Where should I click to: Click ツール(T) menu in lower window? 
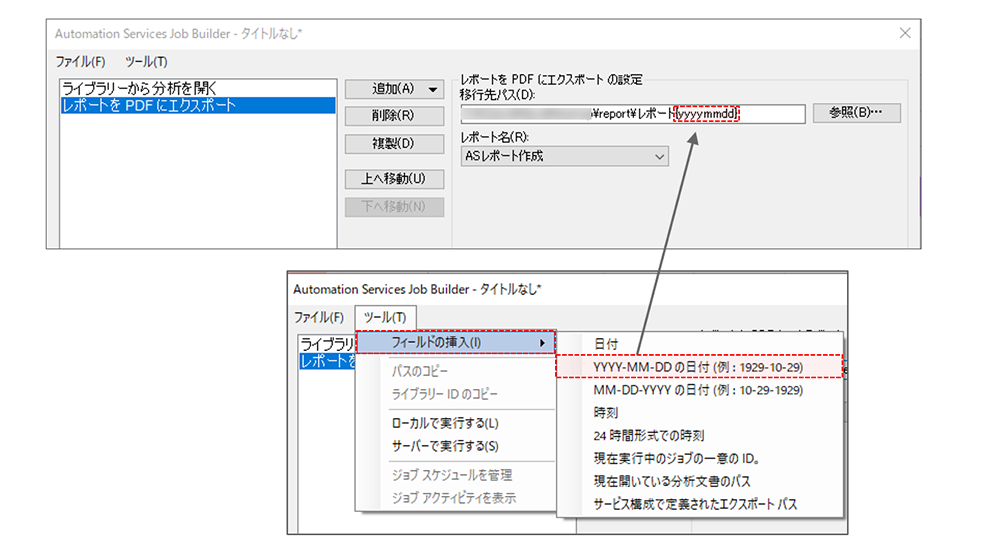385,317
